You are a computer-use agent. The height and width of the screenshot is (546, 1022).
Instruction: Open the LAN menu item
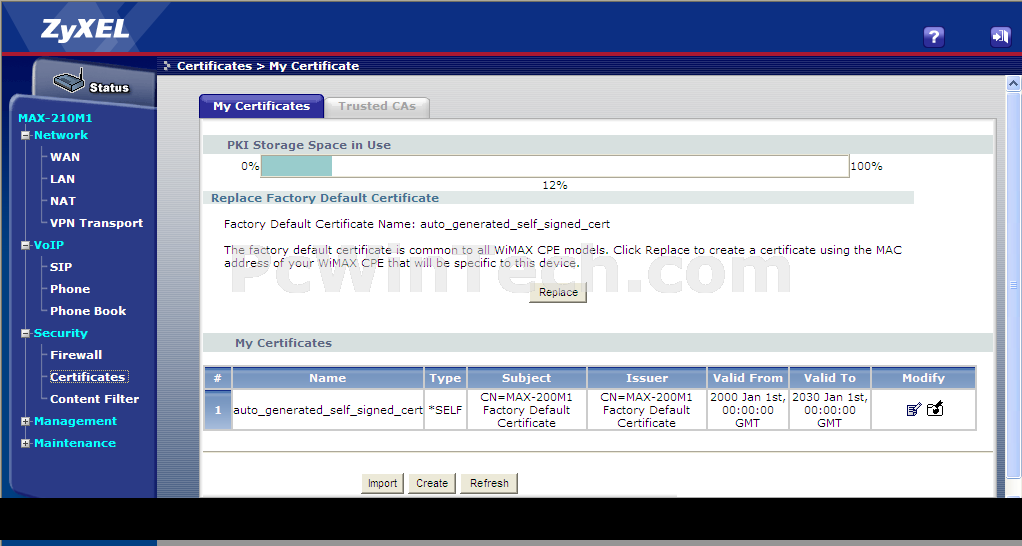click(x=63, y=179)
